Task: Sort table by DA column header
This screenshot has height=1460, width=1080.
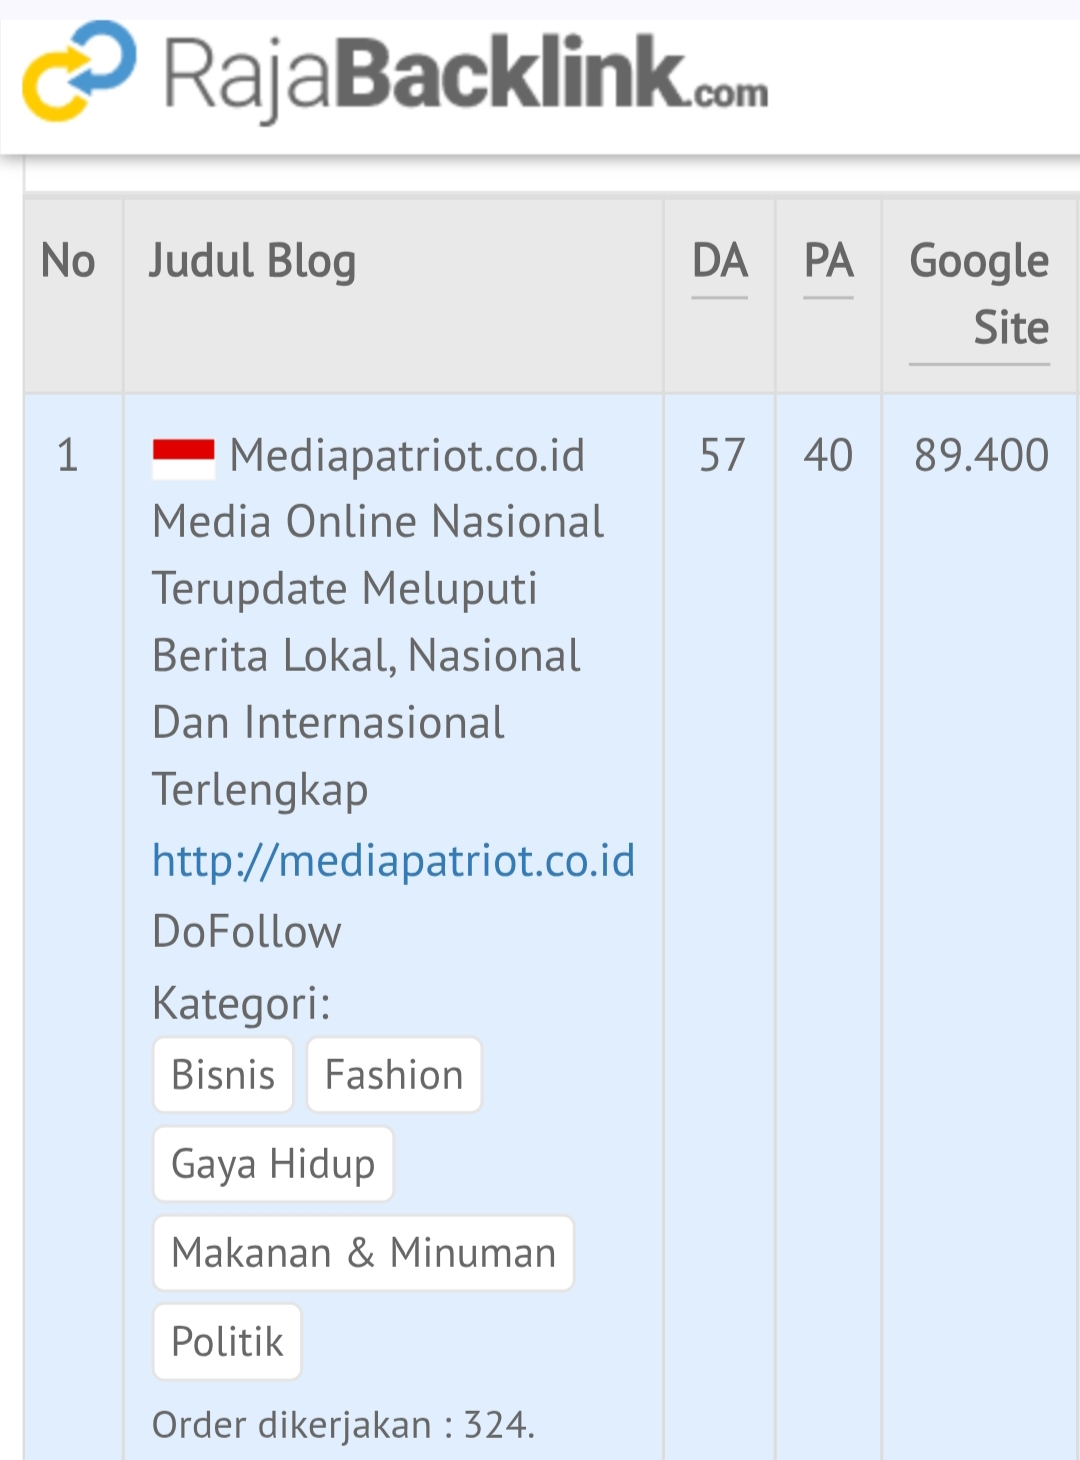Action: point(720,262)
